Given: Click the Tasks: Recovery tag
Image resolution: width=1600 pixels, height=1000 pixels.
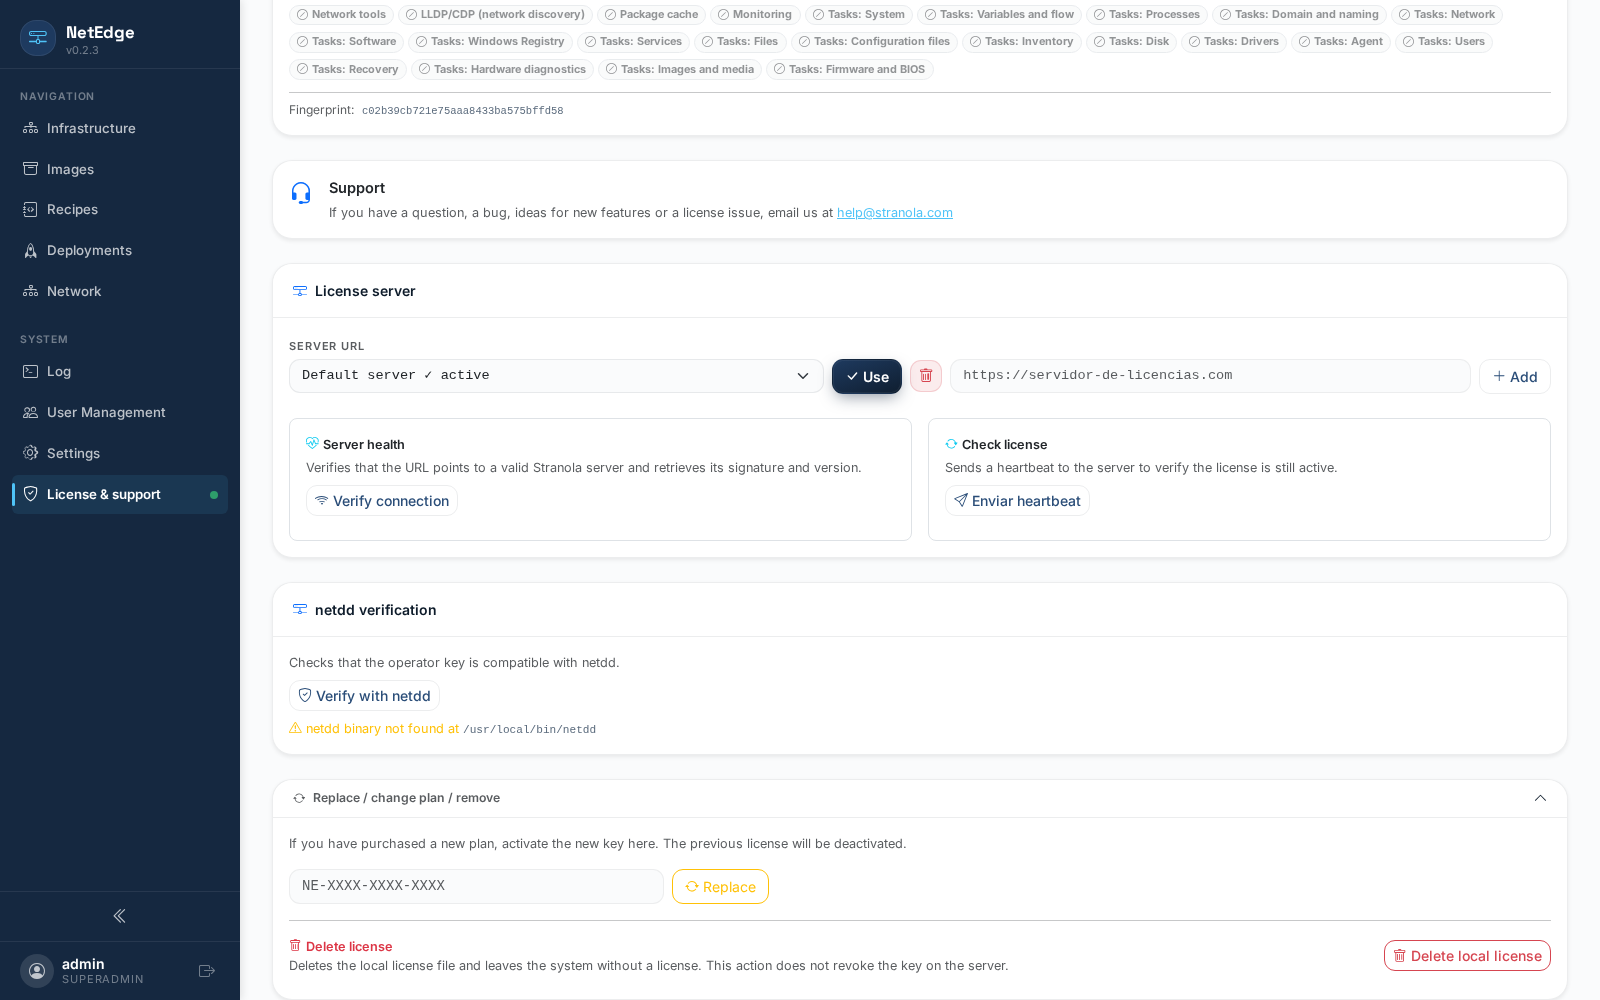Looking at the screenshot, I should click(x=348, y=70).
